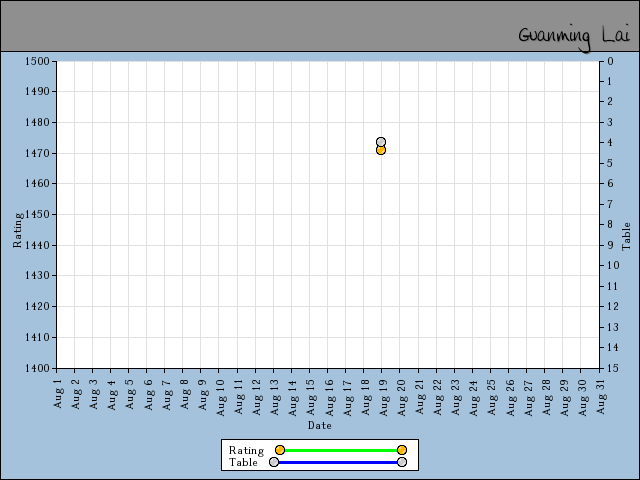The width and height of the screenshot is (640, 480).
Task: Click the '15' table axis value
Action: (613, 368)
